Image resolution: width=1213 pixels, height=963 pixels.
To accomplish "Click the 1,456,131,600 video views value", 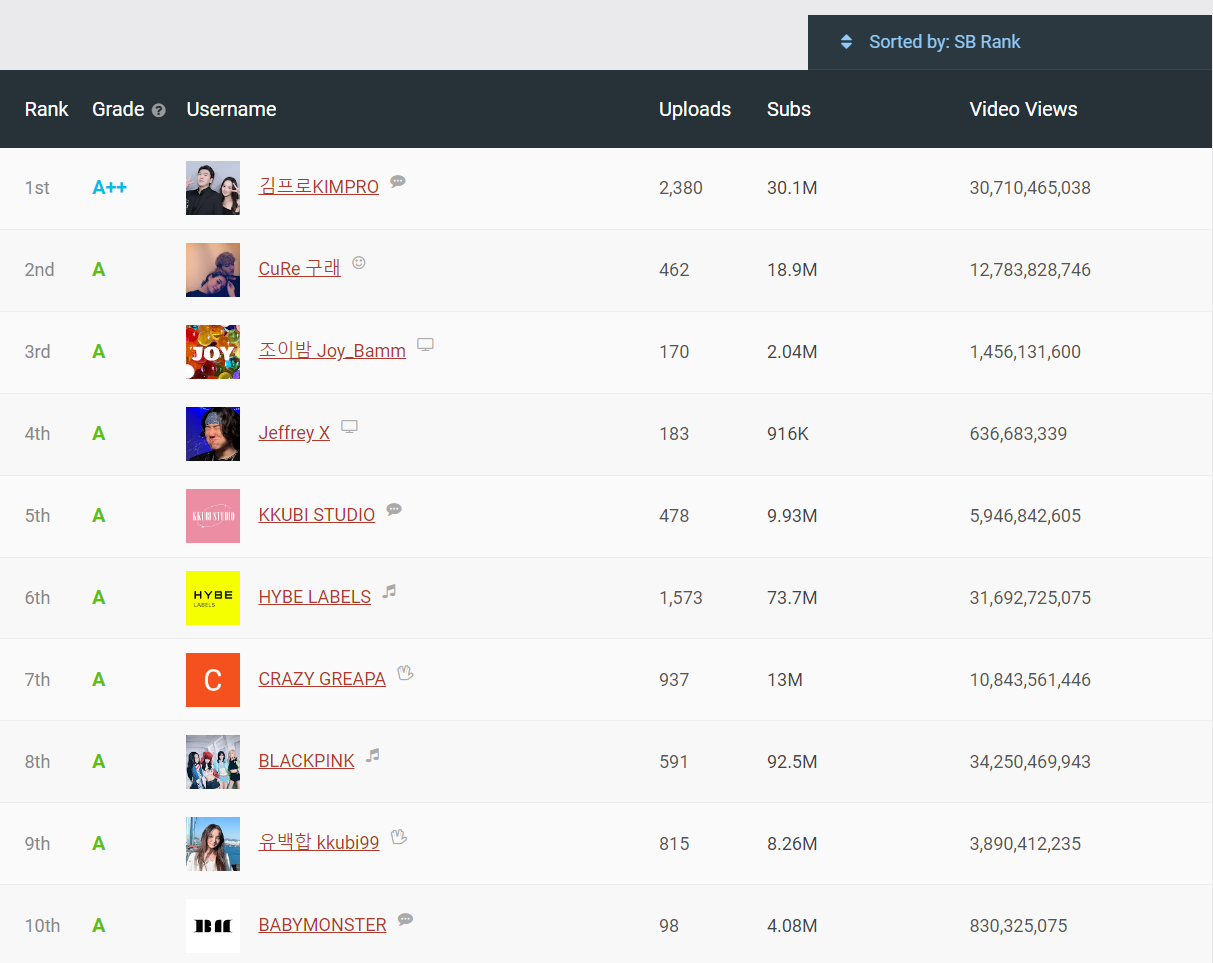I will click(x=1025, y=352).
